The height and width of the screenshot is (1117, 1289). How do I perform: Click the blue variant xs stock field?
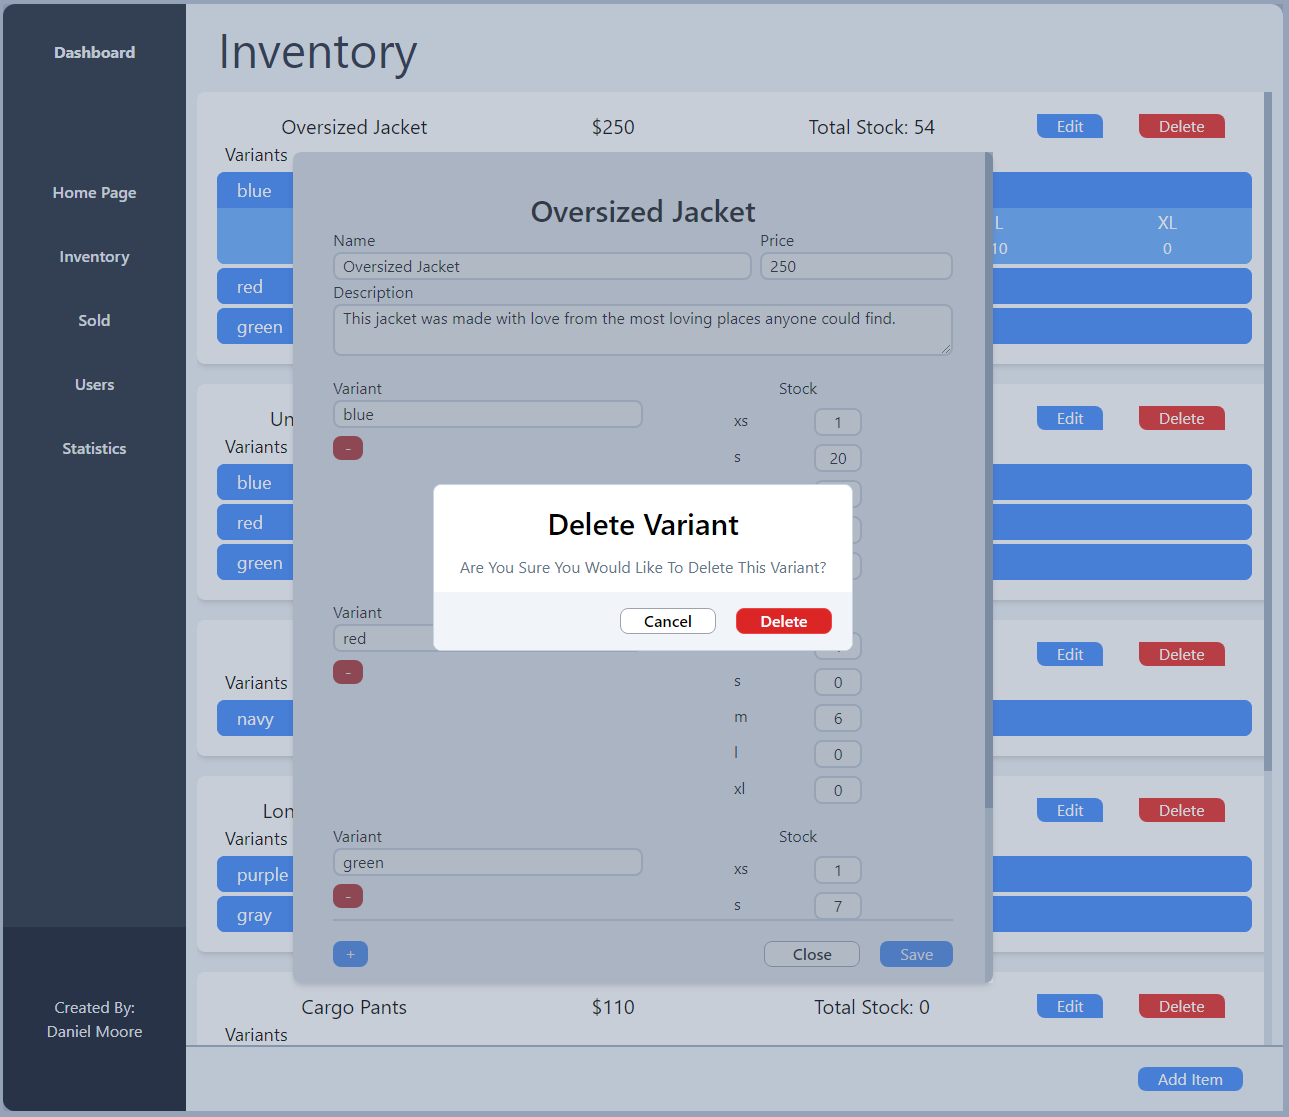(838, 422)
